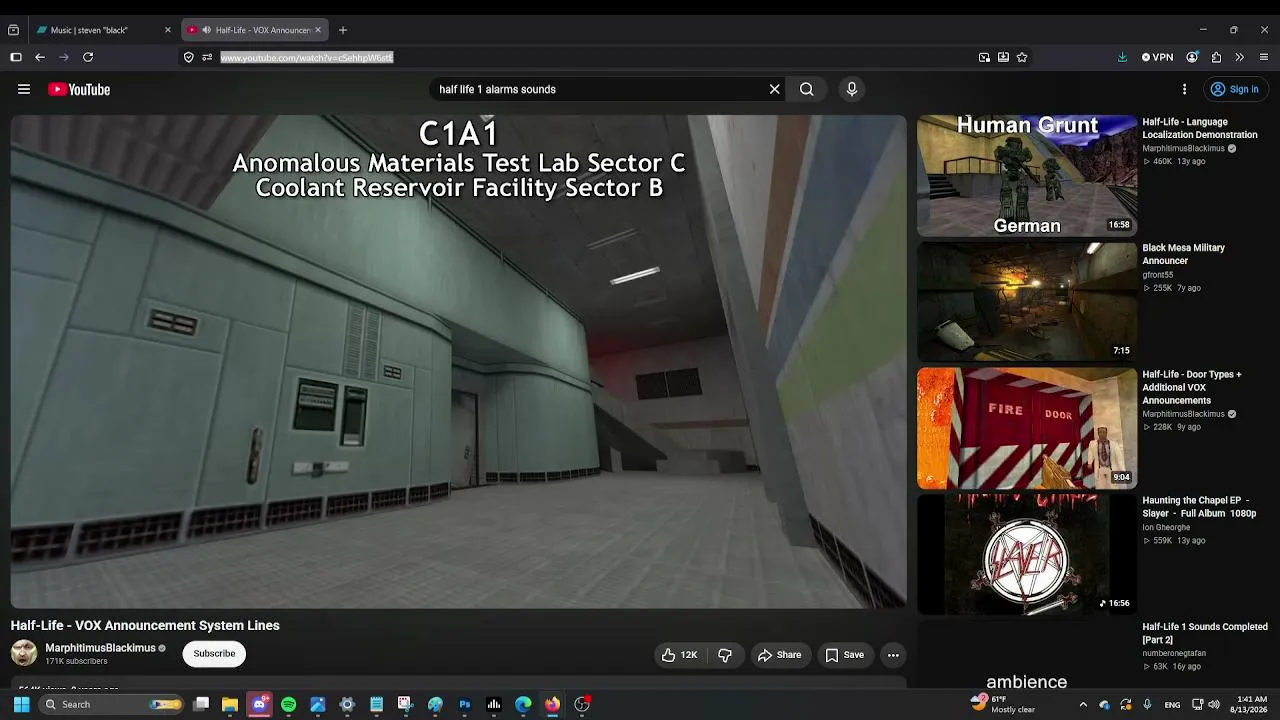Go forward in browser history

[x=64, y=57]
